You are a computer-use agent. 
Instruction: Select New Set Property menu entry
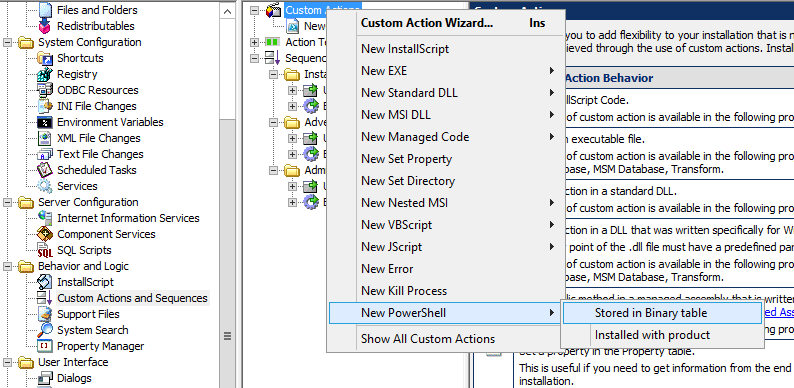[446, 159]
